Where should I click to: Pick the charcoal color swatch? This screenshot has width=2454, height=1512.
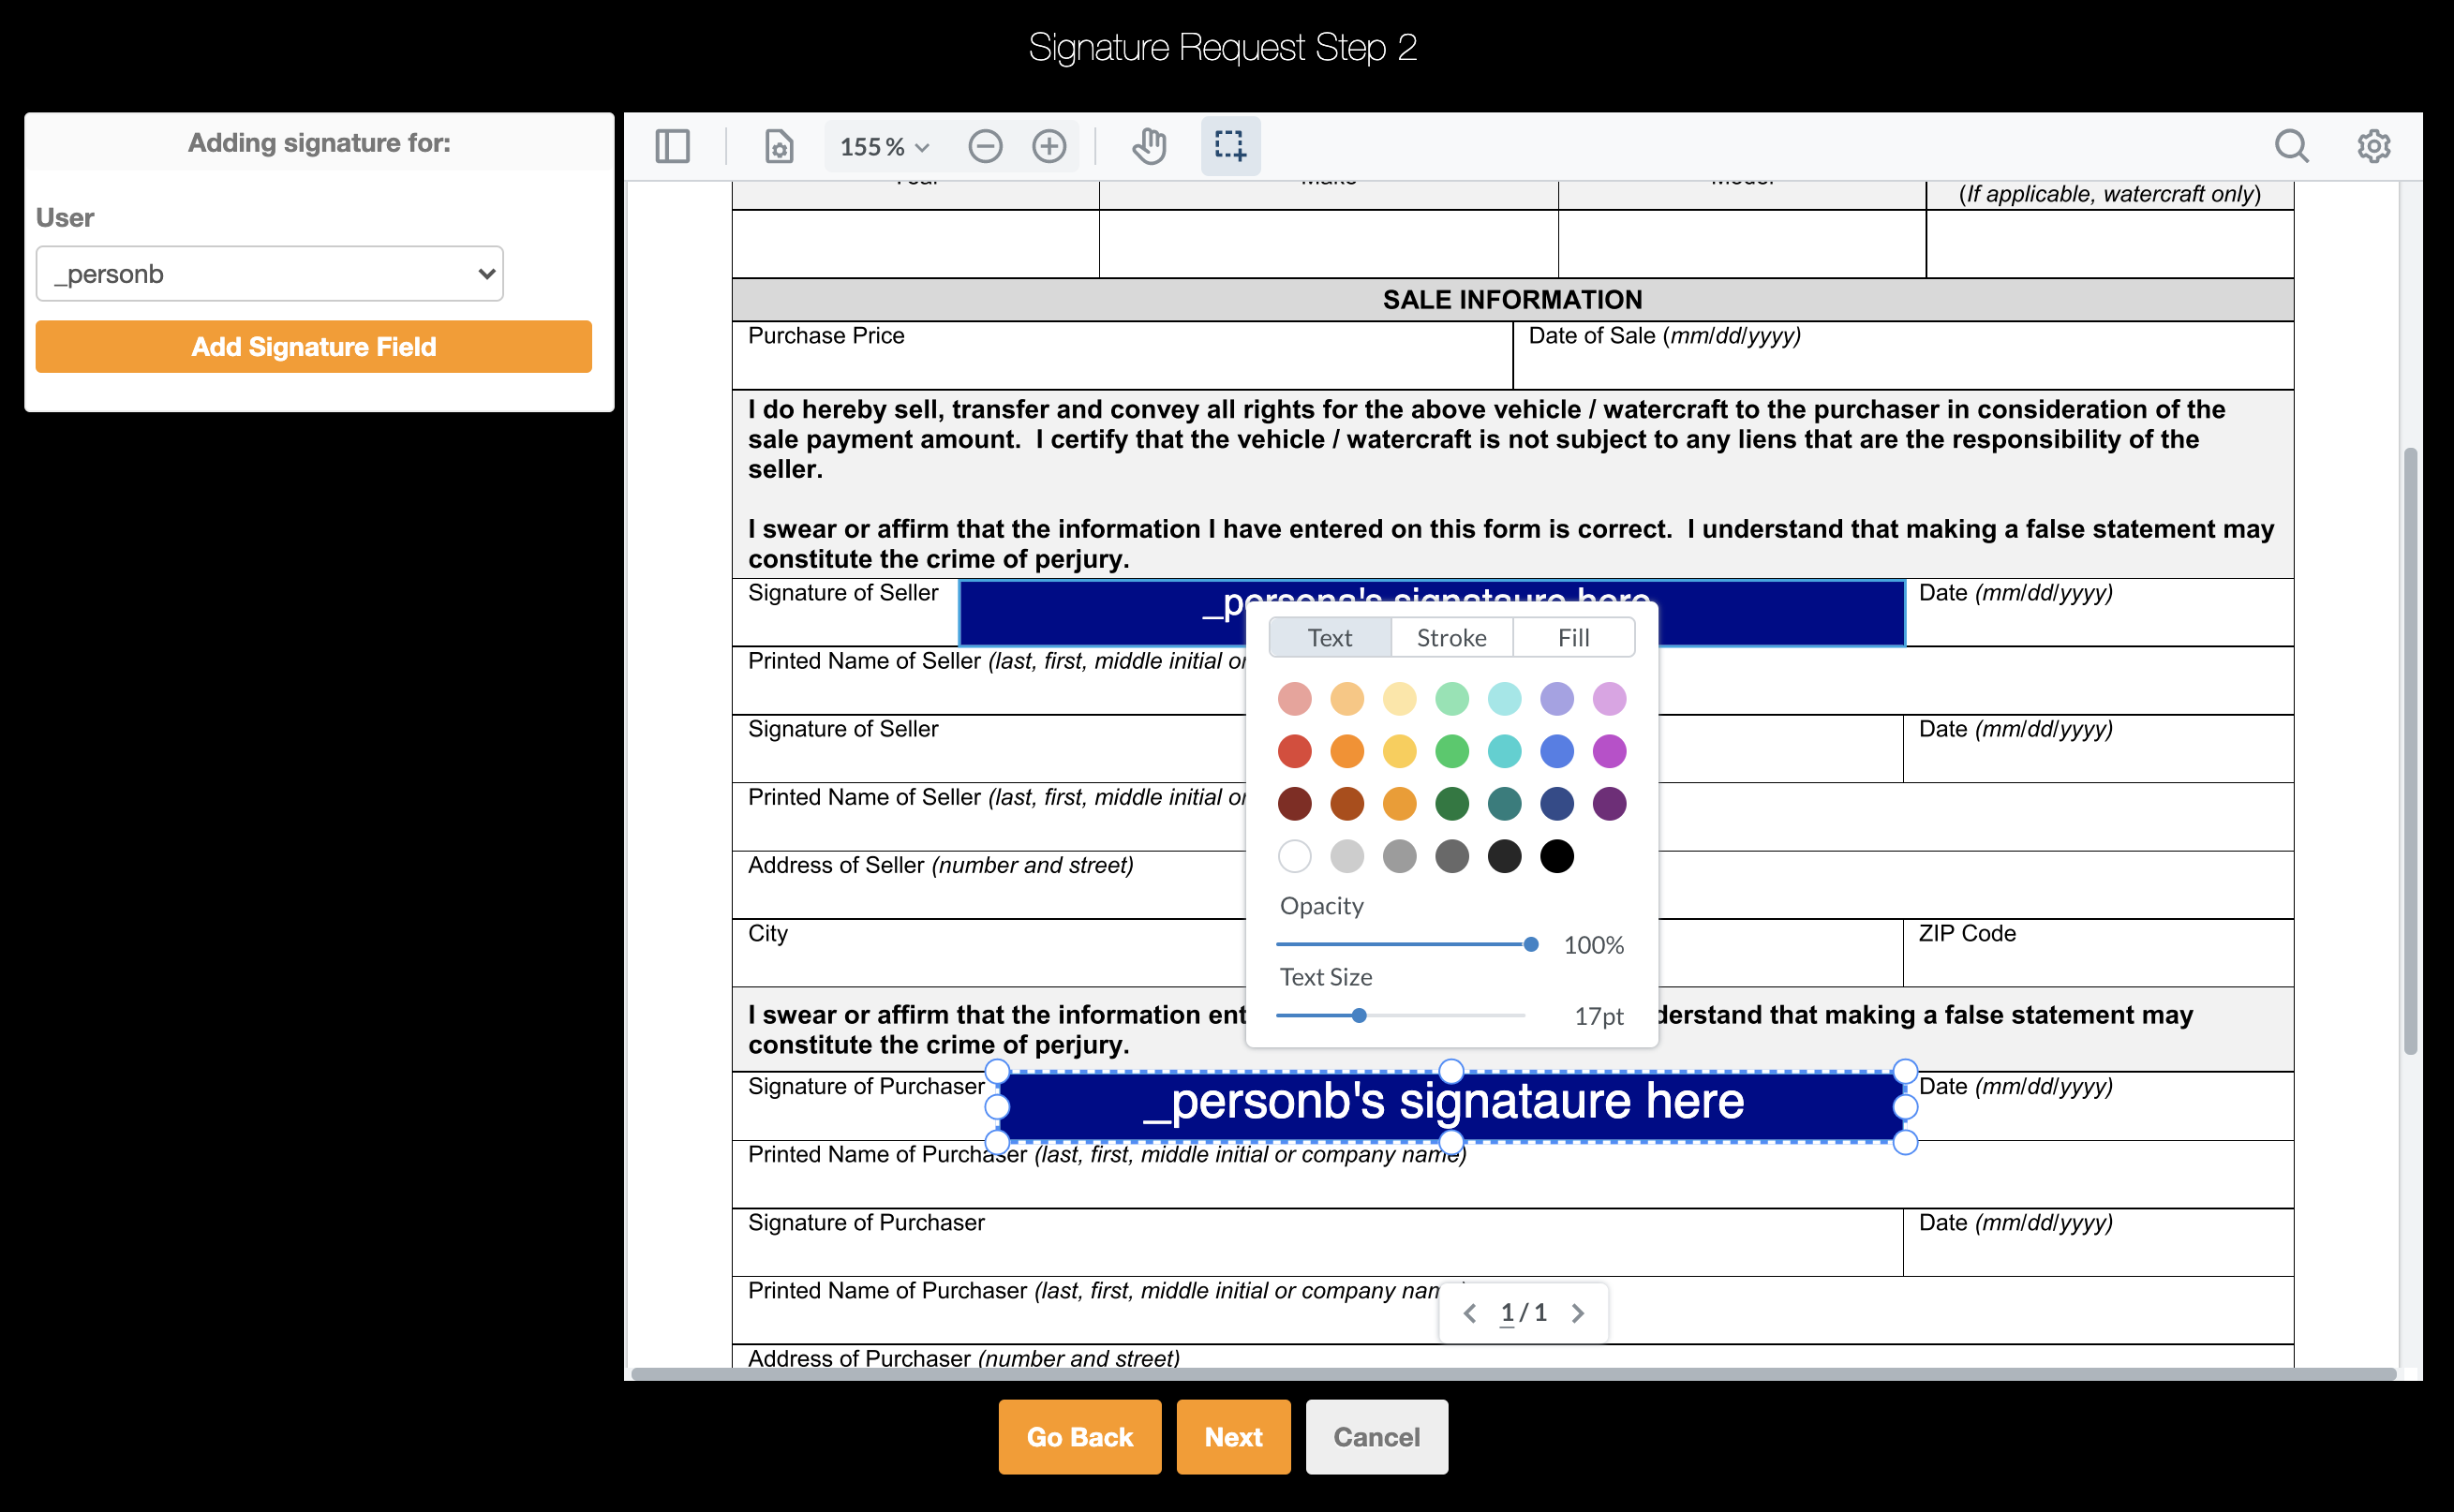point(1505,856)
